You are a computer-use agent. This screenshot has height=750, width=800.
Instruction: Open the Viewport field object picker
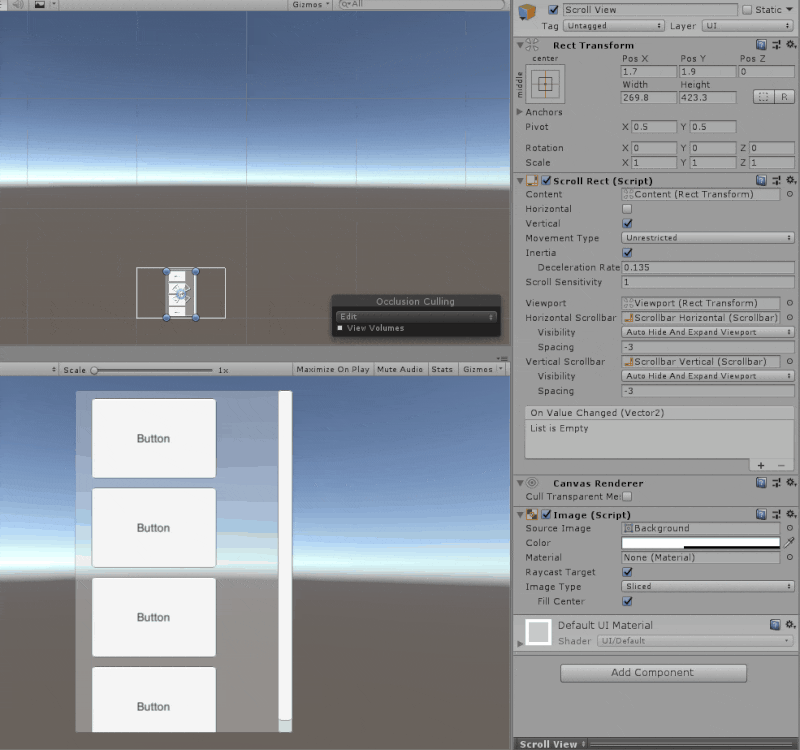tap(791, 302)
